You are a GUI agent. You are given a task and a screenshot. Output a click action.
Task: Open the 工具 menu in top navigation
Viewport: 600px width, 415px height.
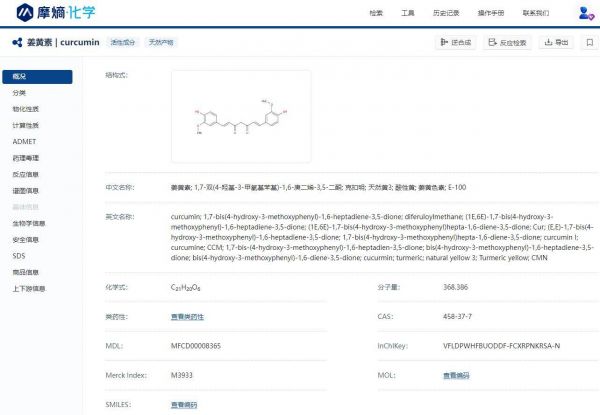[407, 13]
